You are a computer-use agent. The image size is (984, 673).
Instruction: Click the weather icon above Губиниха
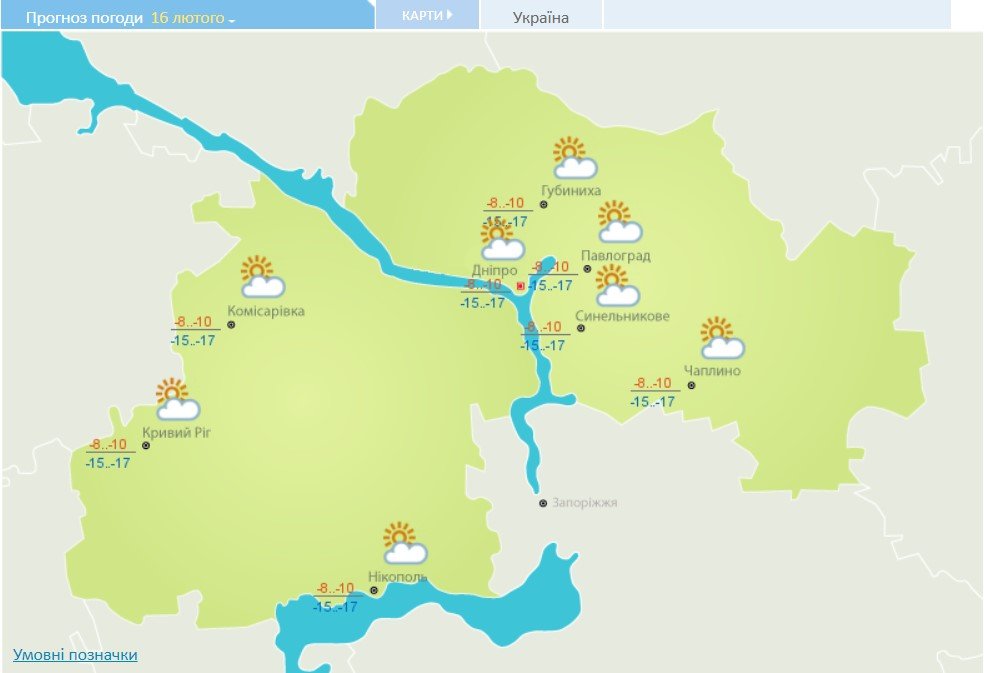click(574, 158)
